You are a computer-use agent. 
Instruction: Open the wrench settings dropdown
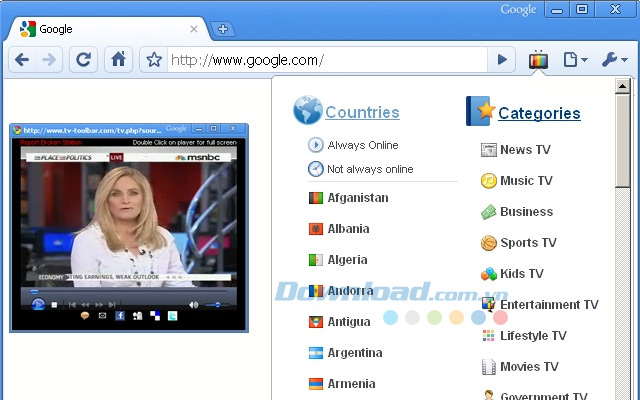(x=615, y=60)
